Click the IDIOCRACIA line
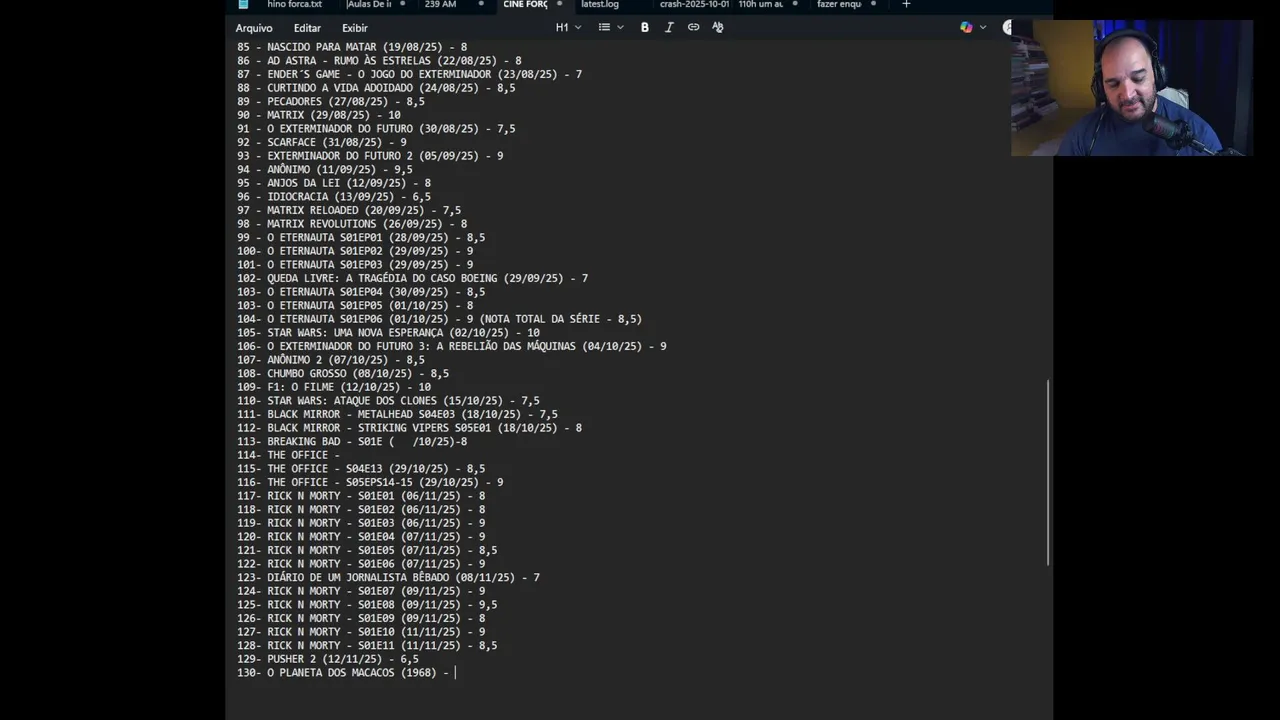Image resolution: width=1280 pixels, height=720 pixels. click(334, 197)
